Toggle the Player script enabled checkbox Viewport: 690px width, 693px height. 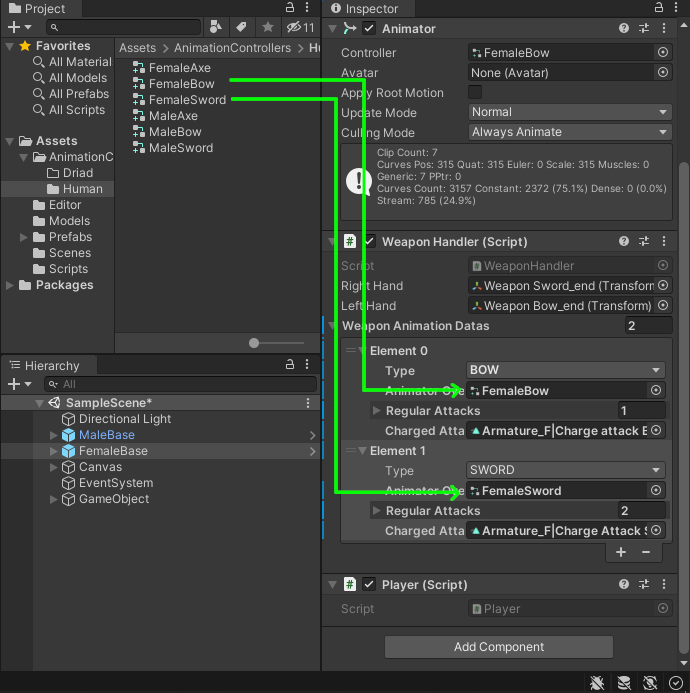[x=369, y=584]
